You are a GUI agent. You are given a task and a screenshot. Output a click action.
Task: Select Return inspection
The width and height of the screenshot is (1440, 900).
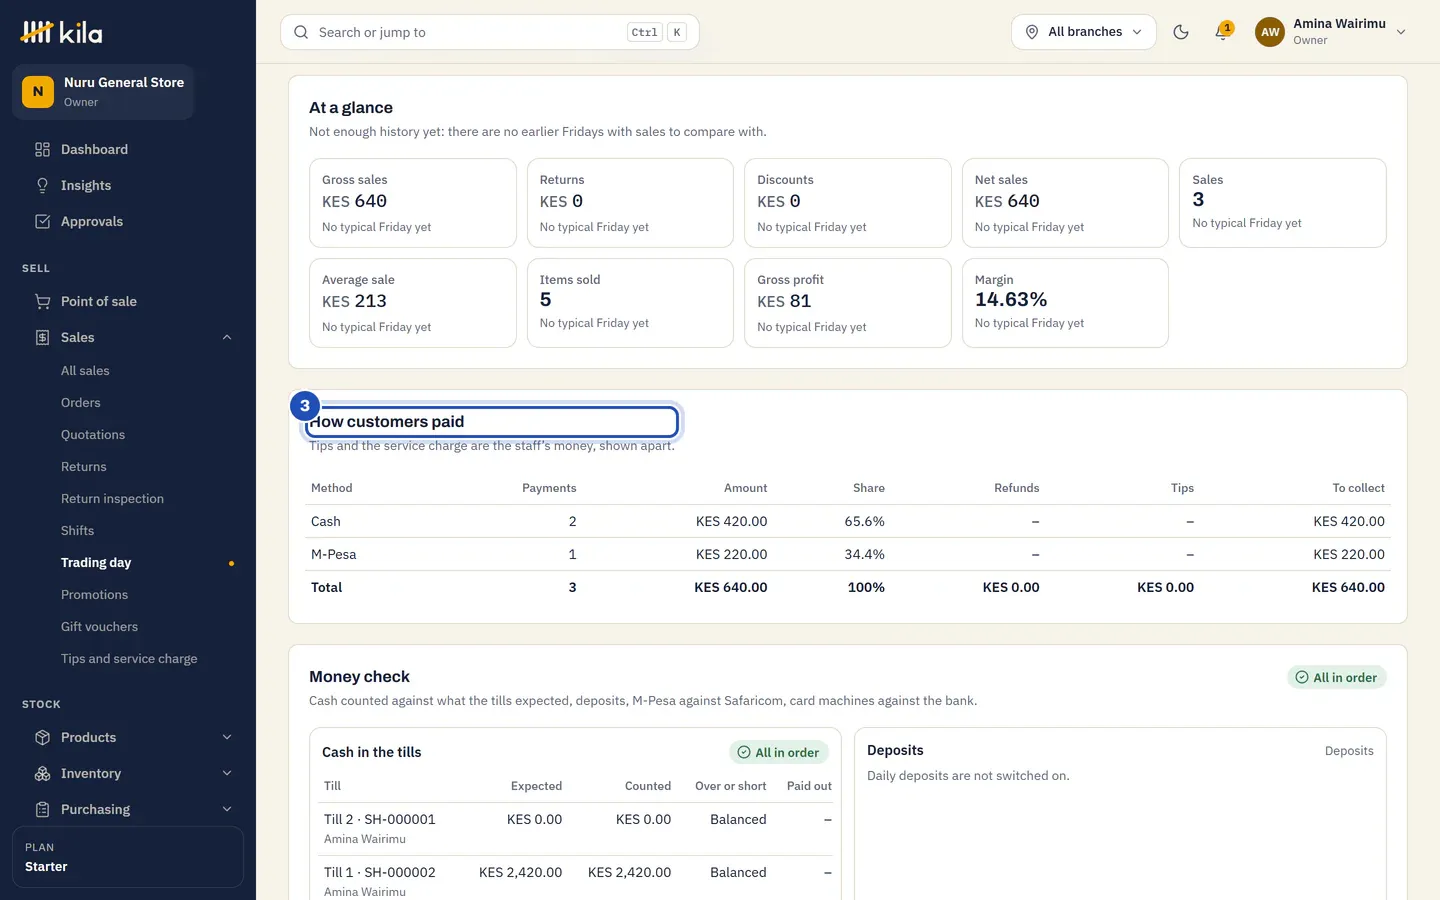click(x=112, y=499)
